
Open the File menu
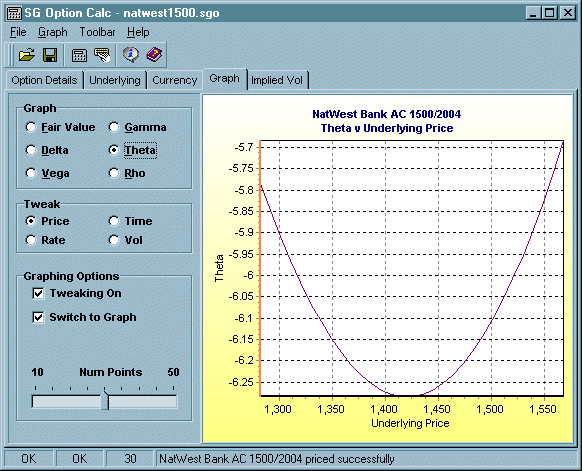pyautogui.click(x=18, y=32)
